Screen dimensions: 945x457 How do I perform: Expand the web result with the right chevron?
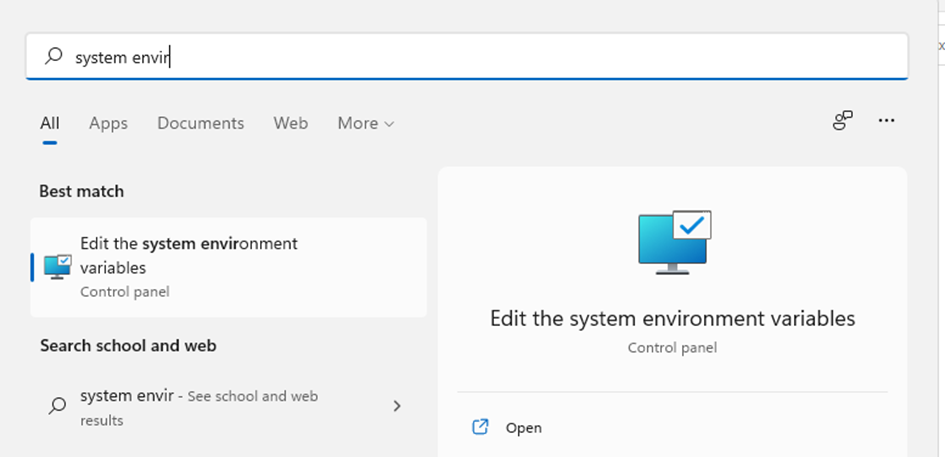point(397,406)
